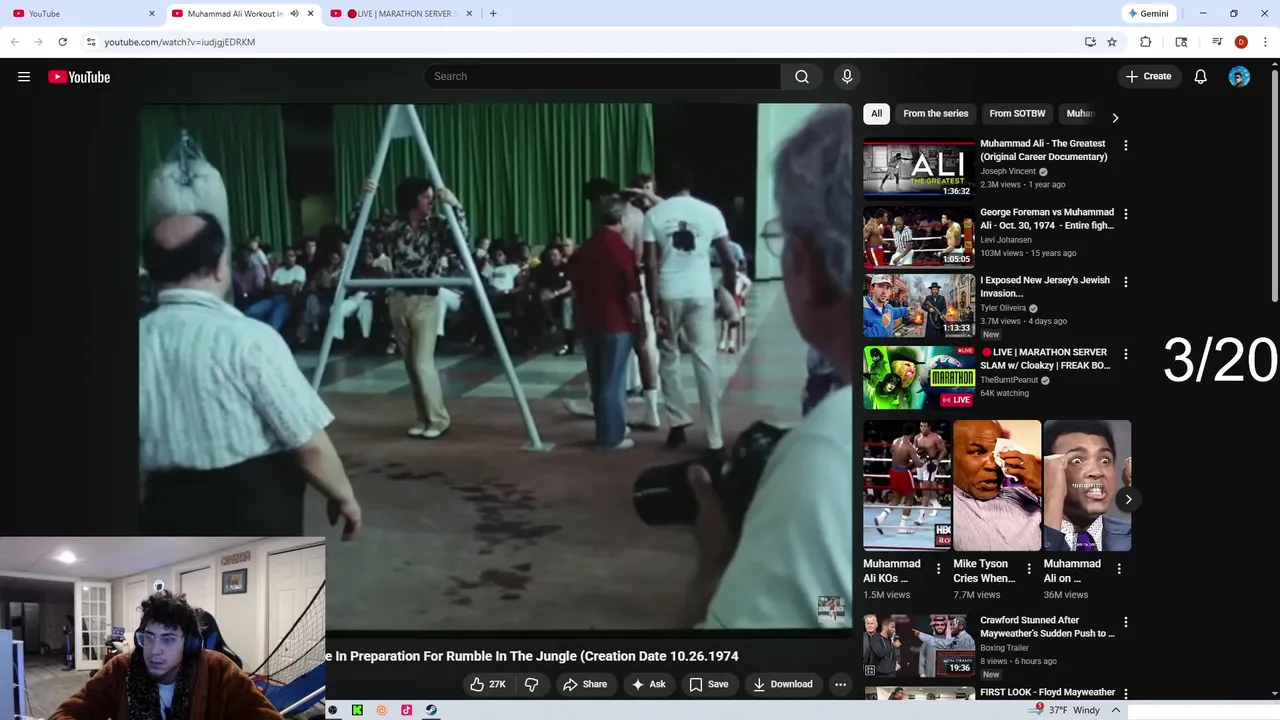The image size is (1280, 720).
Task: Dislike the video with thumbs down
Action: point(532,684)
